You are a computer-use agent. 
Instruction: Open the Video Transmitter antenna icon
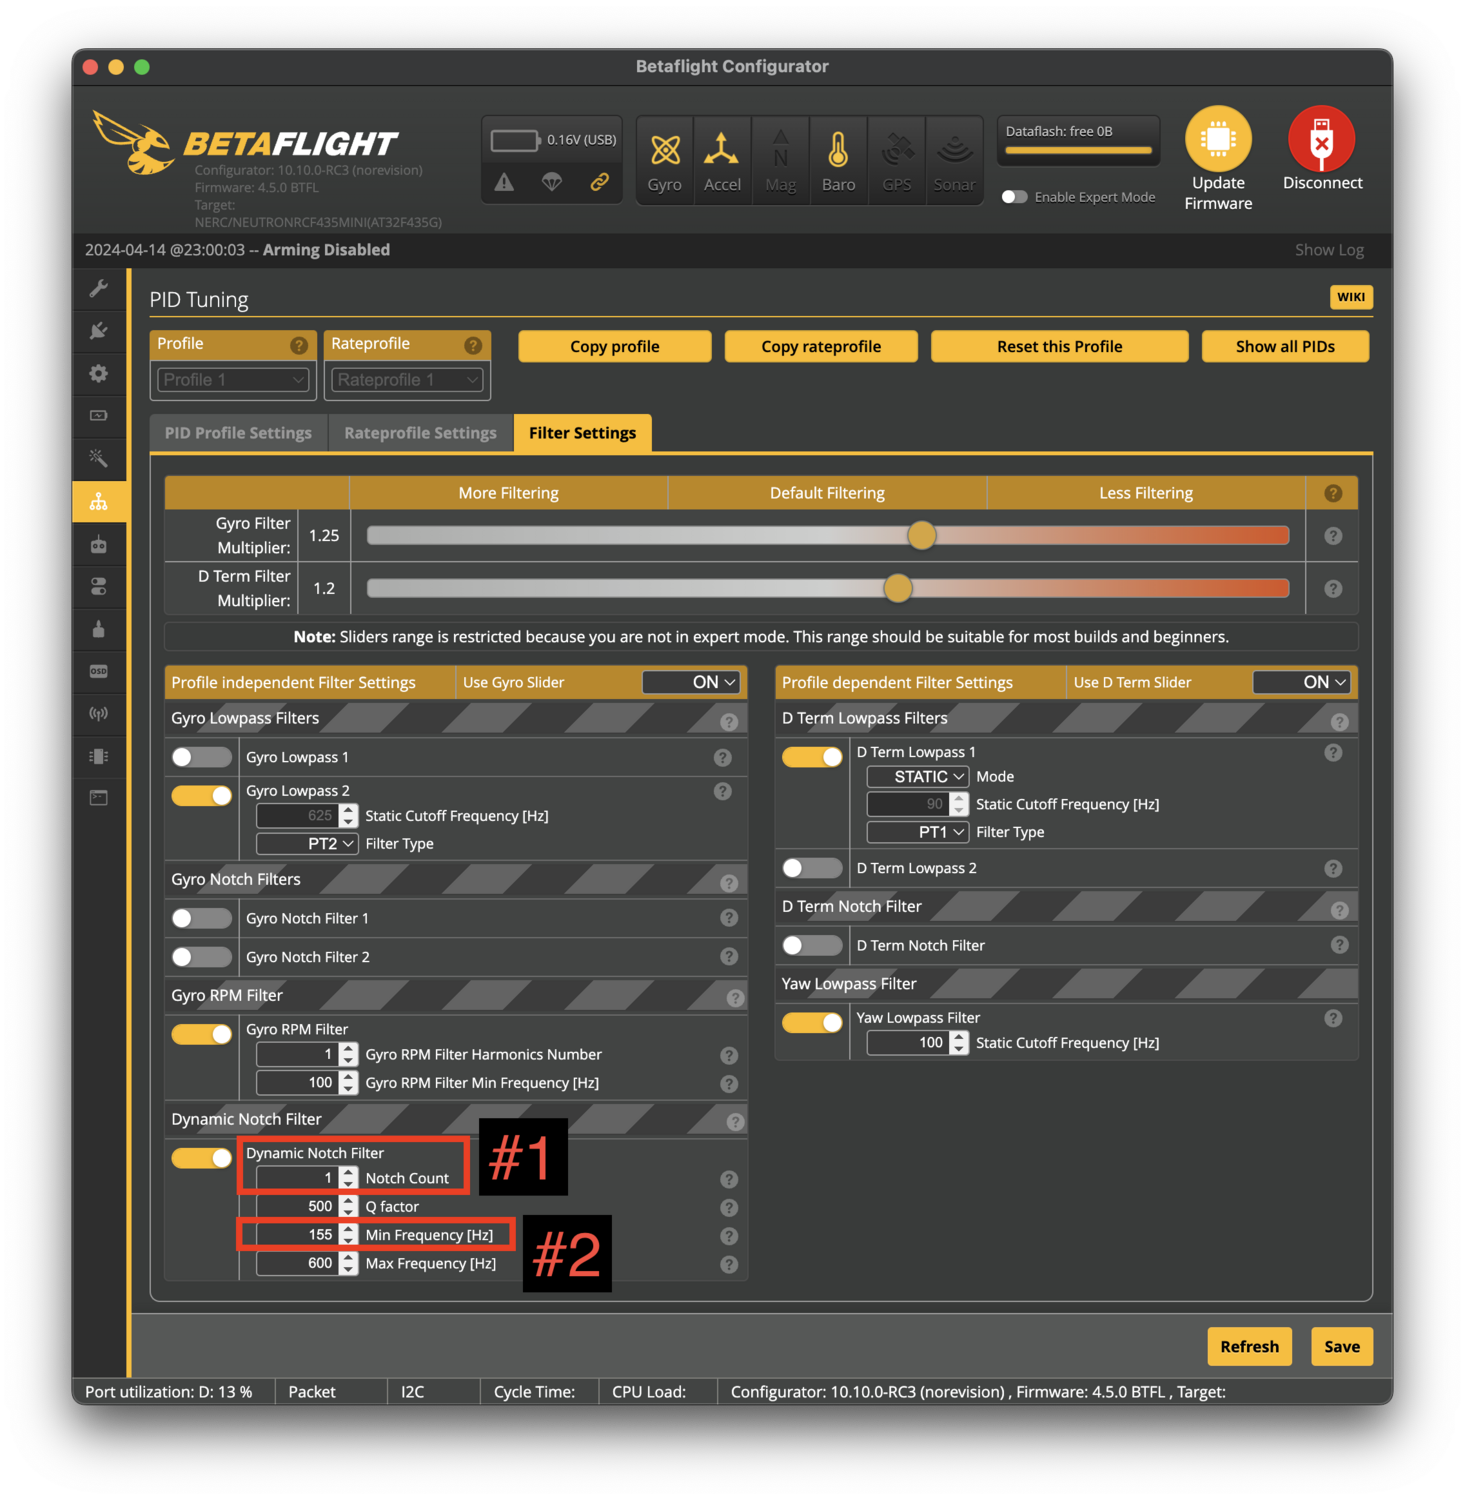tap(99, 714)
